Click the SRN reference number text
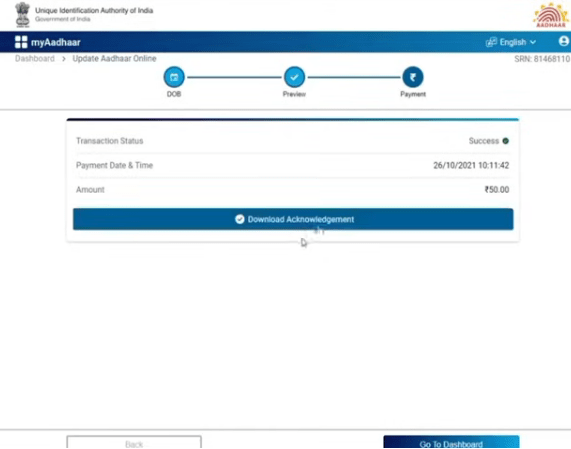This screenshot has height=449, width=571. (x=542, y=59)
